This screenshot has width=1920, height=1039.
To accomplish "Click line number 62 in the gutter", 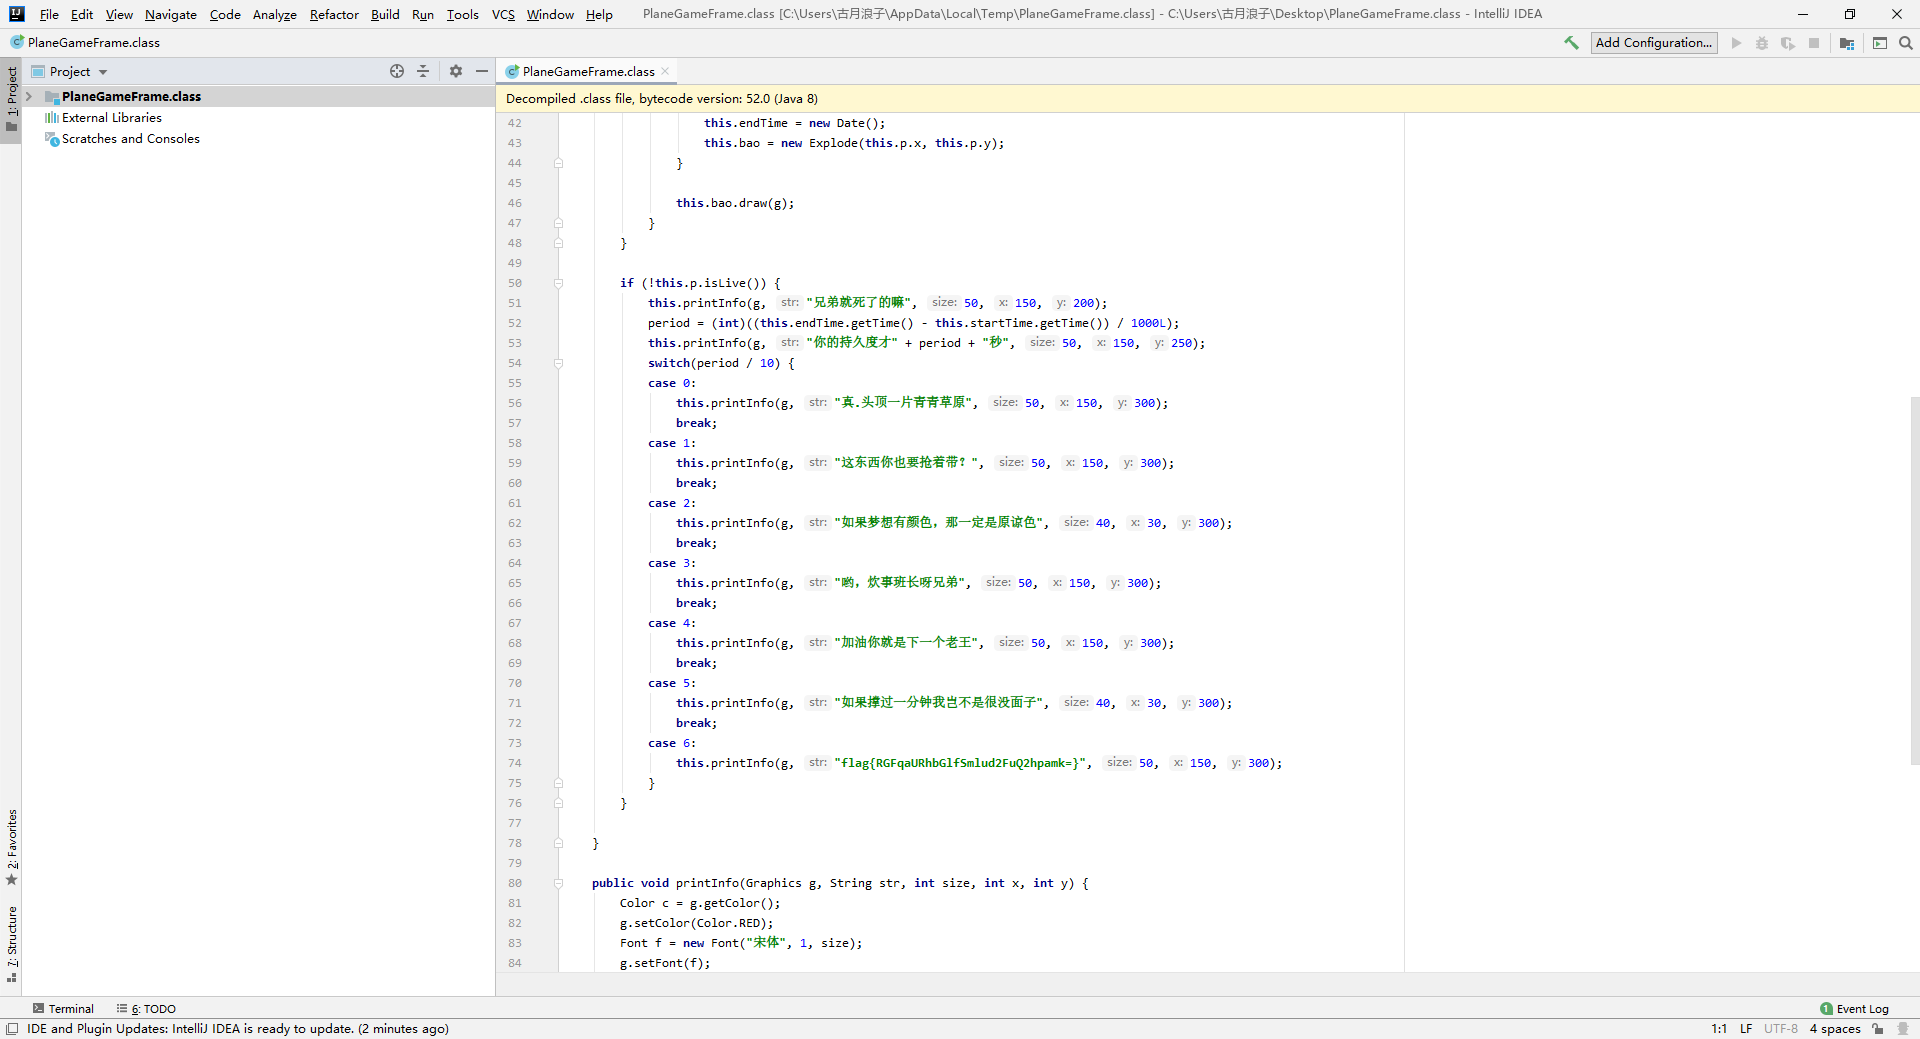I will [x=514, y=523].
